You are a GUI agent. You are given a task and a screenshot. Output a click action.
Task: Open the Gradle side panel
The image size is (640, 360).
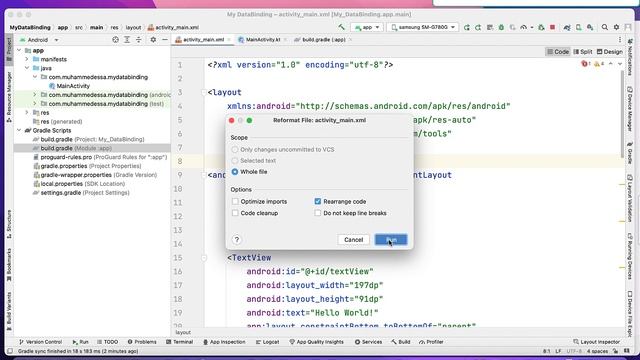pos(630,152)
